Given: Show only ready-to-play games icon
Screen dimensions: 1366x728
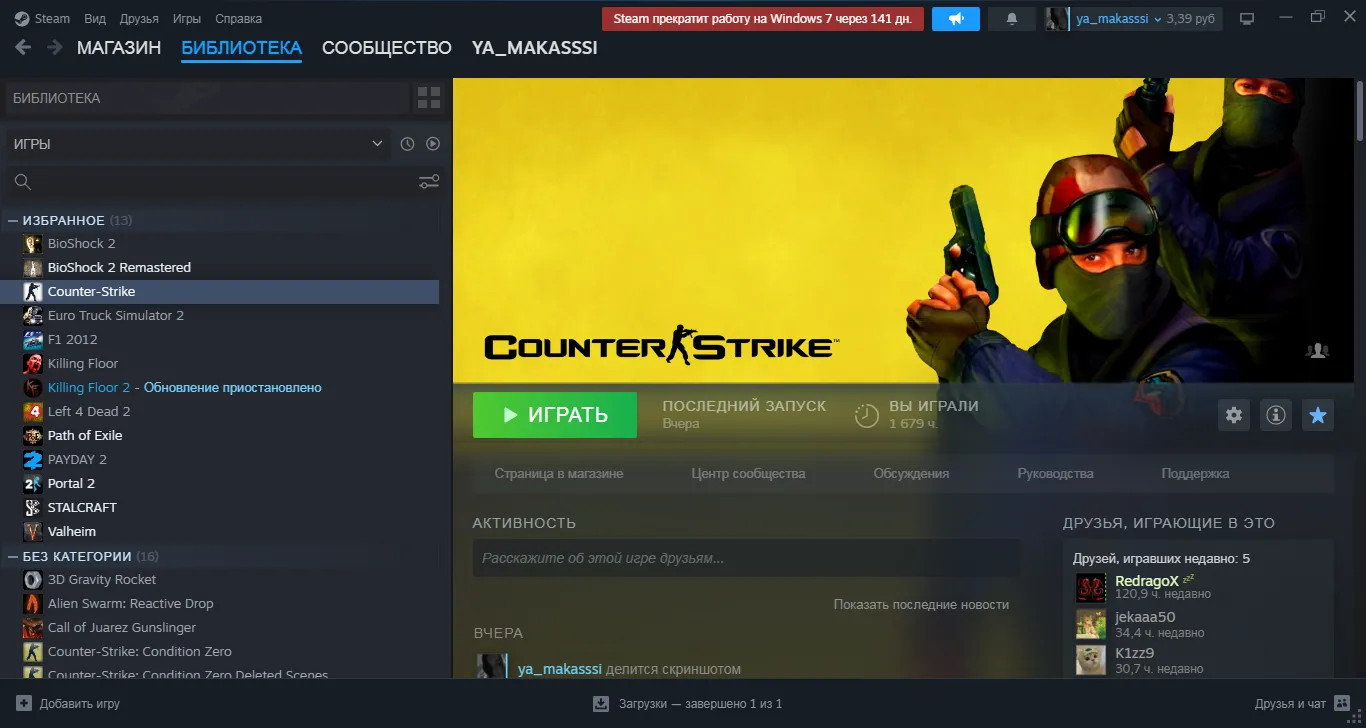Looking at the screenshot, I should (433, 144).
